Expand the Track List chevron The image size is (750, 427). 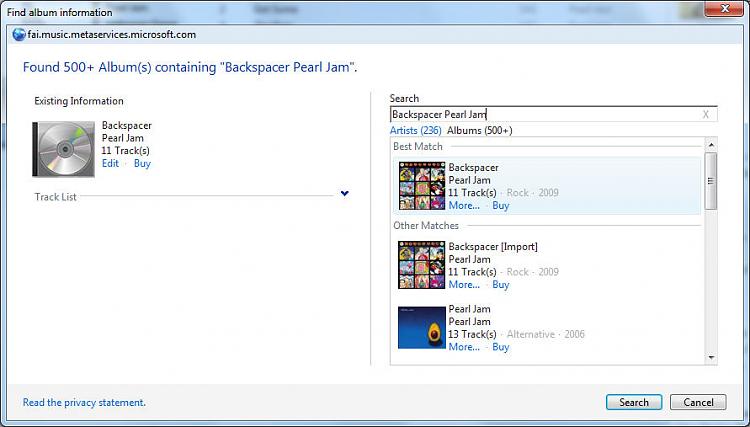[345, 194]
